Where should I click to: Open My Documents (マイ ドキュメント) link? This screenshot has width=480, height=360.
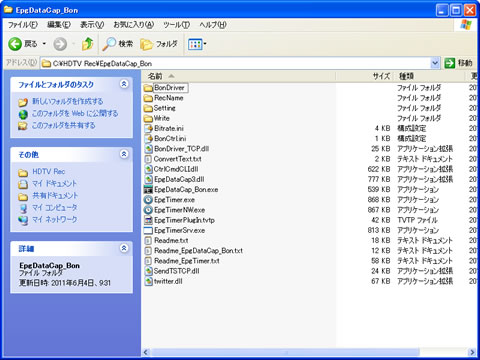click(54, 184)
